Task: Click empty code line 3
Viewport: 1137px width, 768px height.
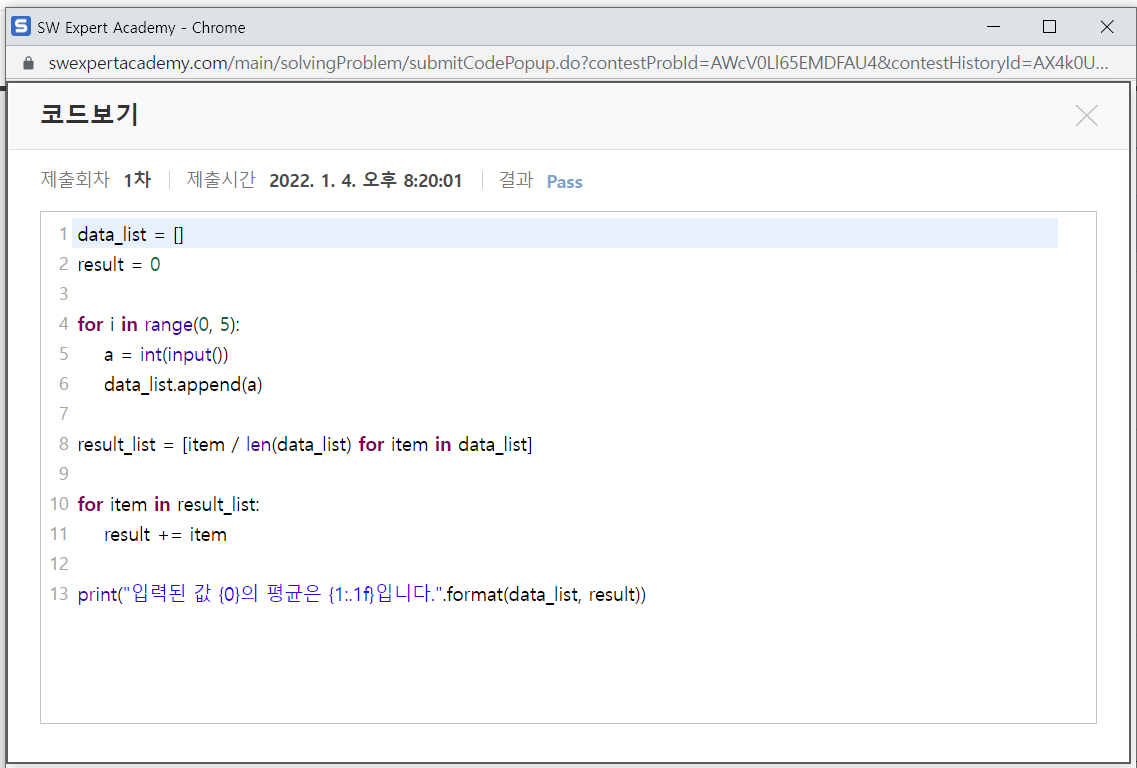Action: click(565, 294)
